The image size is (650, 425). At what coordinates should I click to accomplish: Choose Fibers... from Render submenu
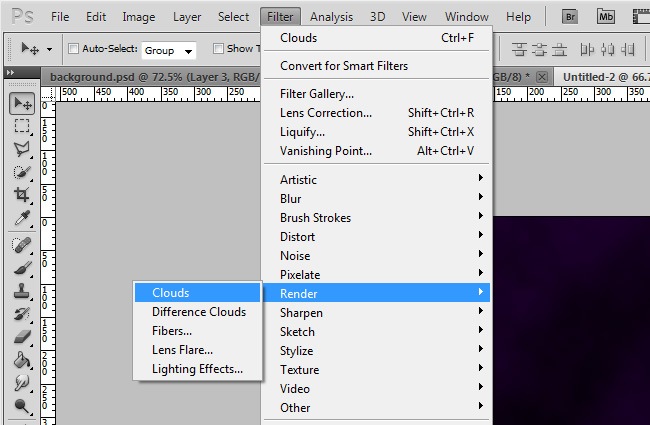[197, 330]
